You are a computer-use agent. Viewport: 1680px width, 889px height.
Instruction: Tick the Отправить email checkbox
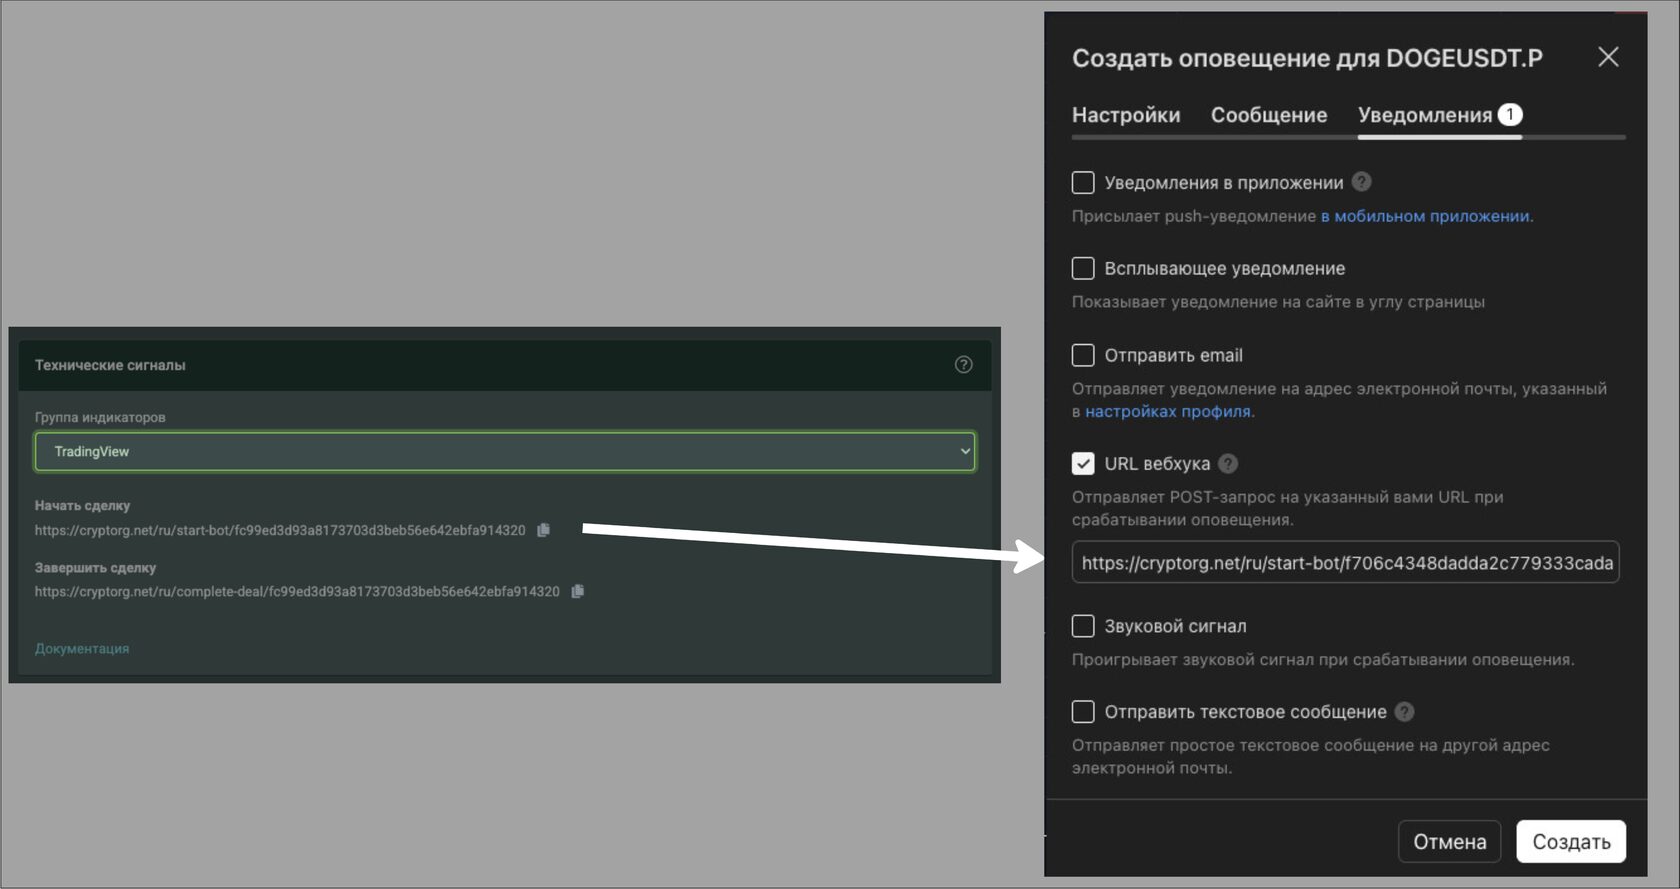(1083, 355)
